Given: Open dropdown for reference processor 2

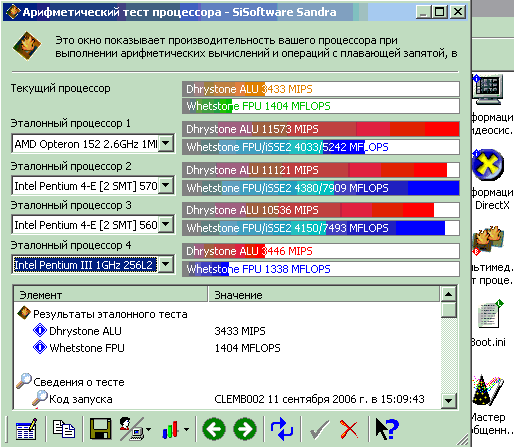Looking at the screenshot, I should coord(166,185).
